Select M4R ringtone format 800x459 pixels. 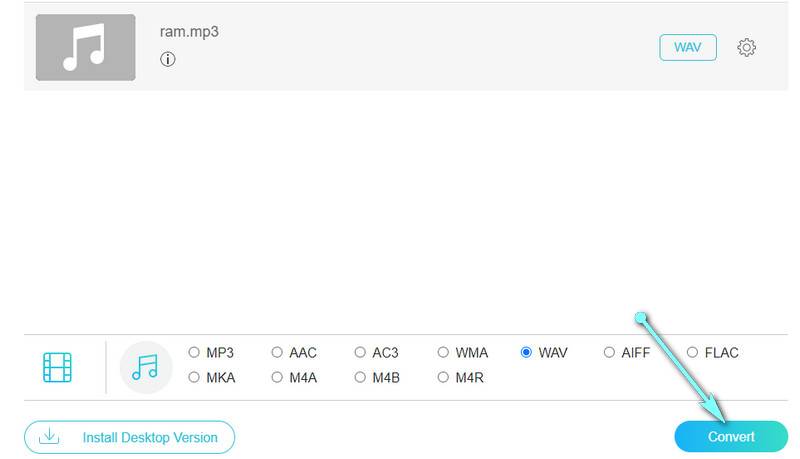coord(443,377)
